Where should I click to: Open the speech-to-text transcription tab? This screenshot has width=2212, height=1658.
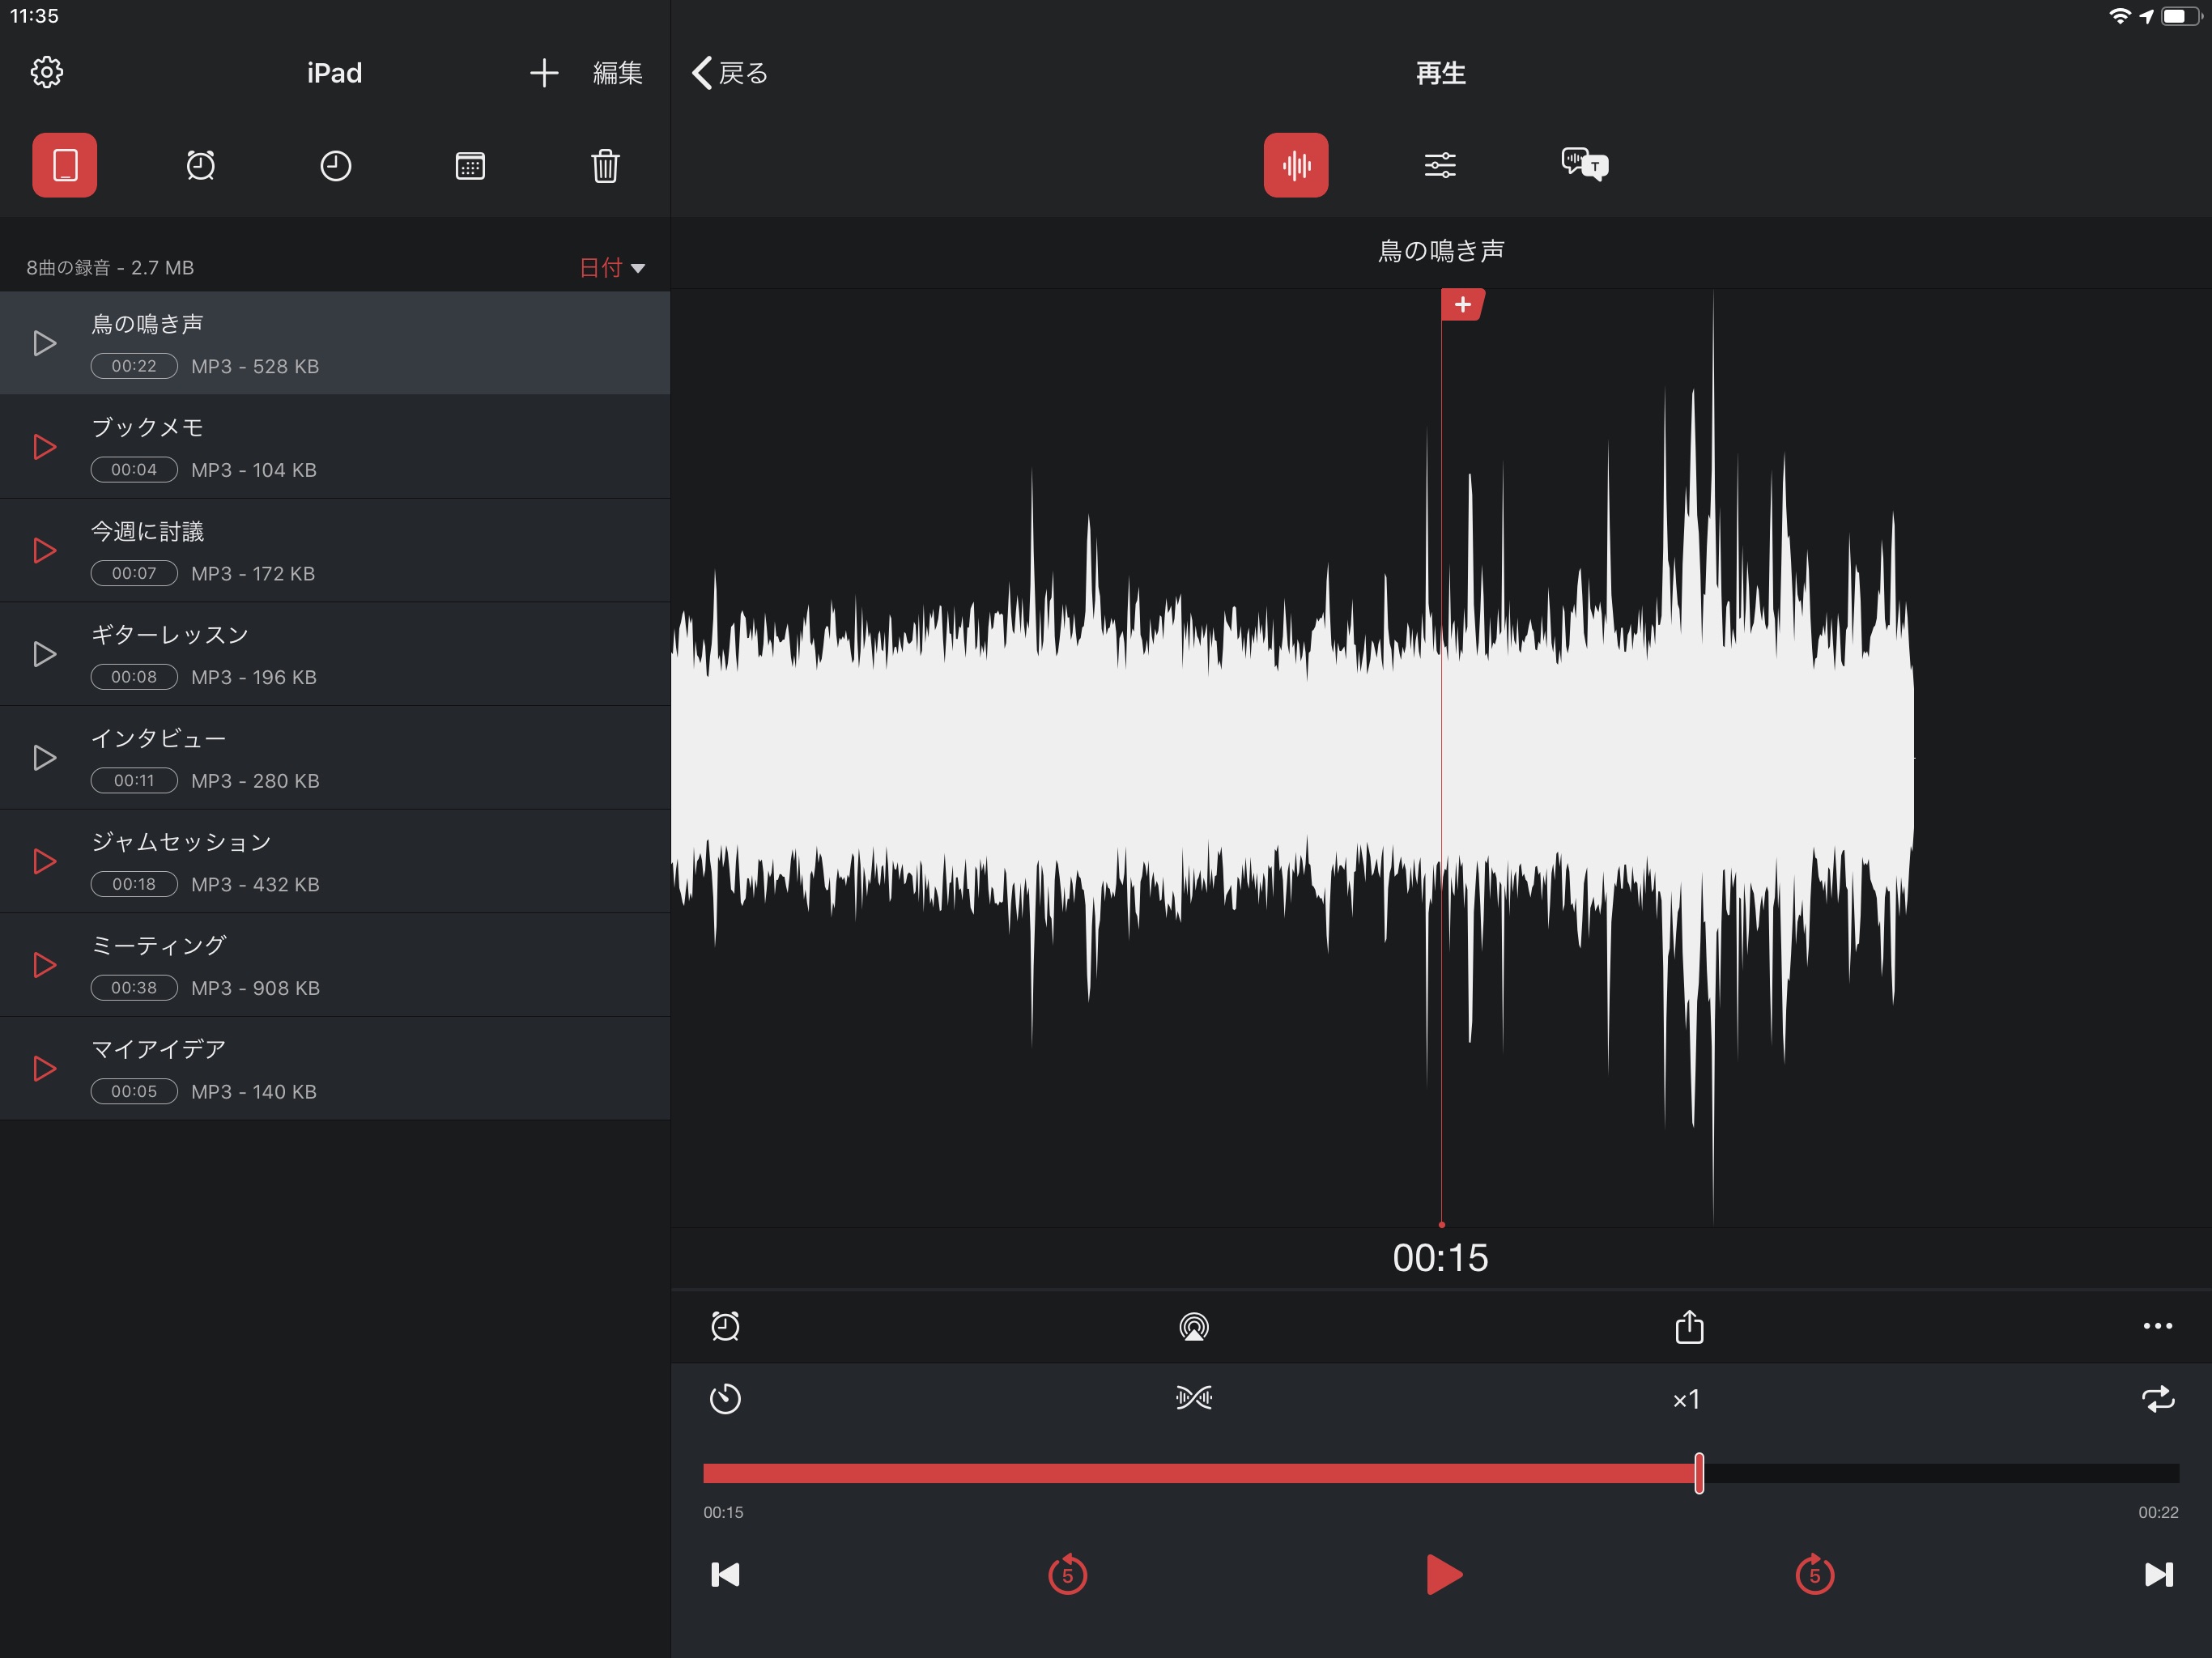pos(1585,164)
